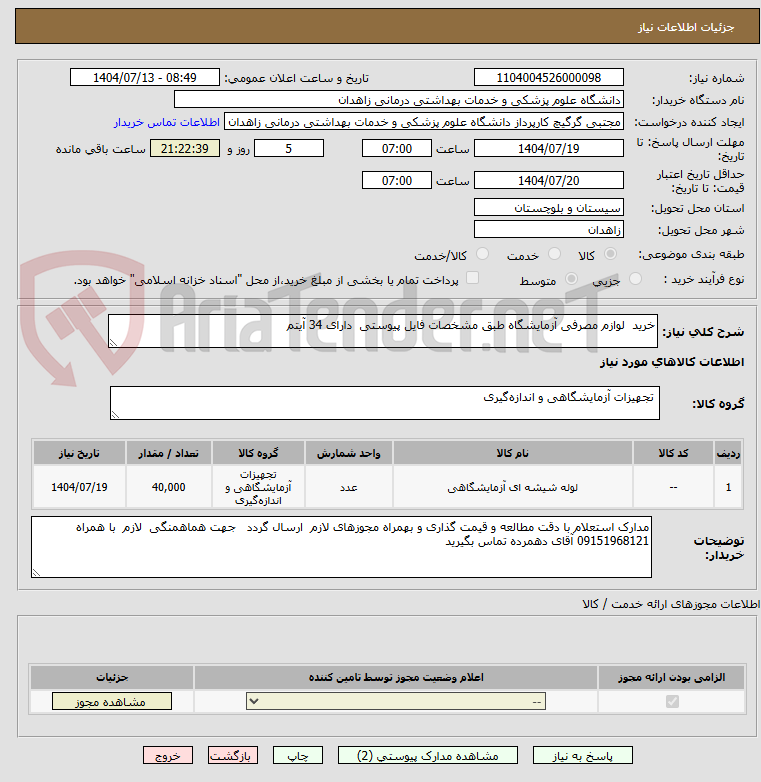Click the remaining days field showing 5
Screen dimensions: 761x782
click(289, 149)
